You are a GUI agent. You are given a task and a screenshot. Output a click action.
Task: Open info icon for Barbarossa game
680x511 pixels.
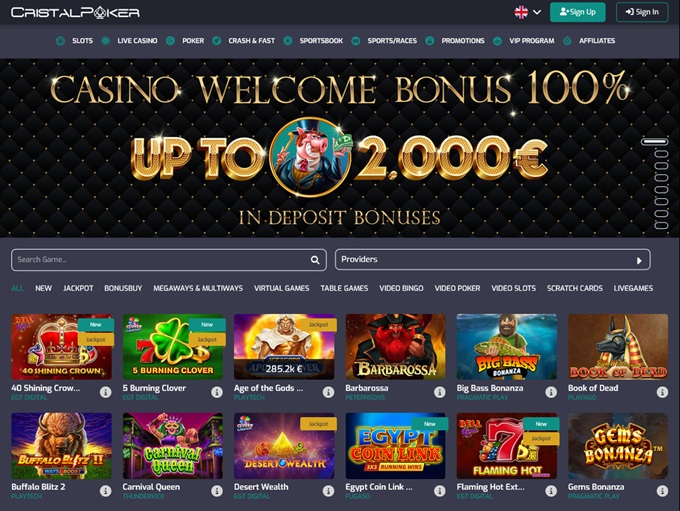pos(439,392)
